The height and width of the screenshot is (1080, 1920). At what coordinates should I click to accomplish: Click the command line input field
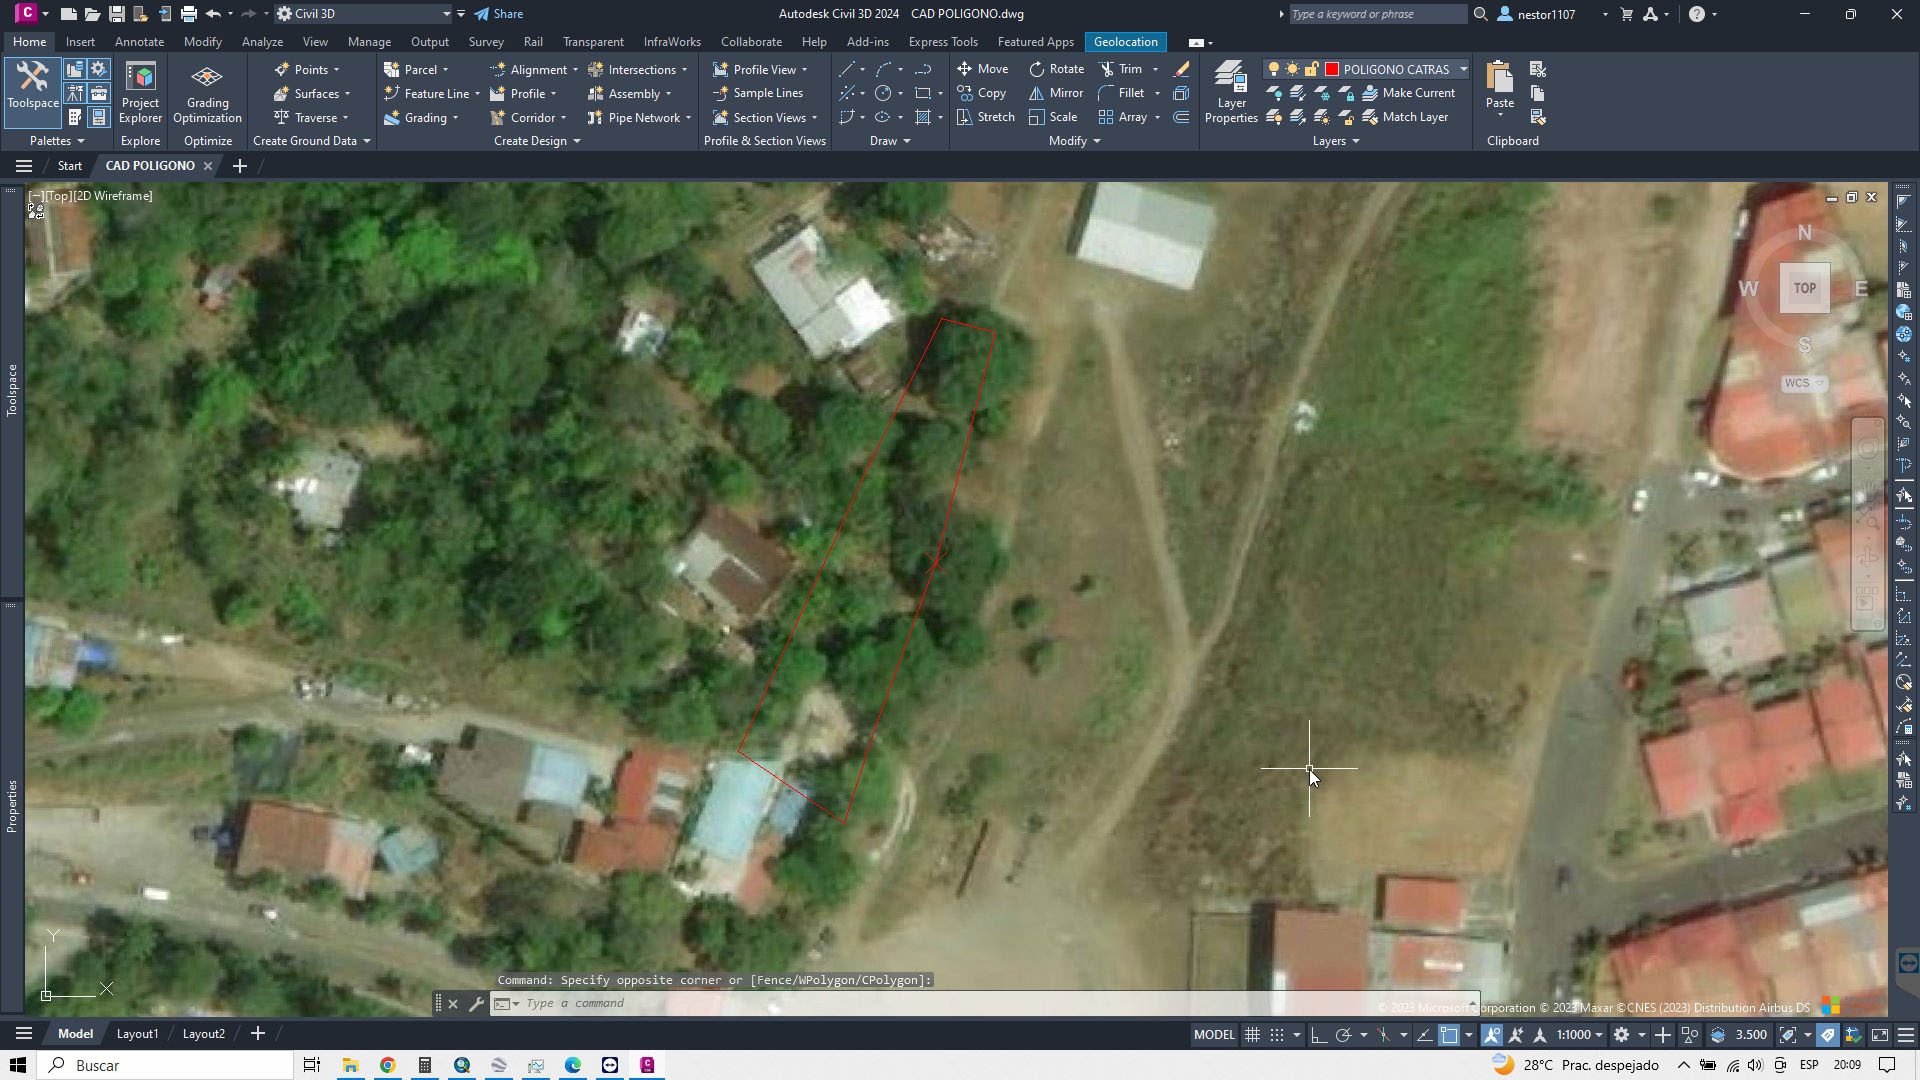tap(800, 1003)
